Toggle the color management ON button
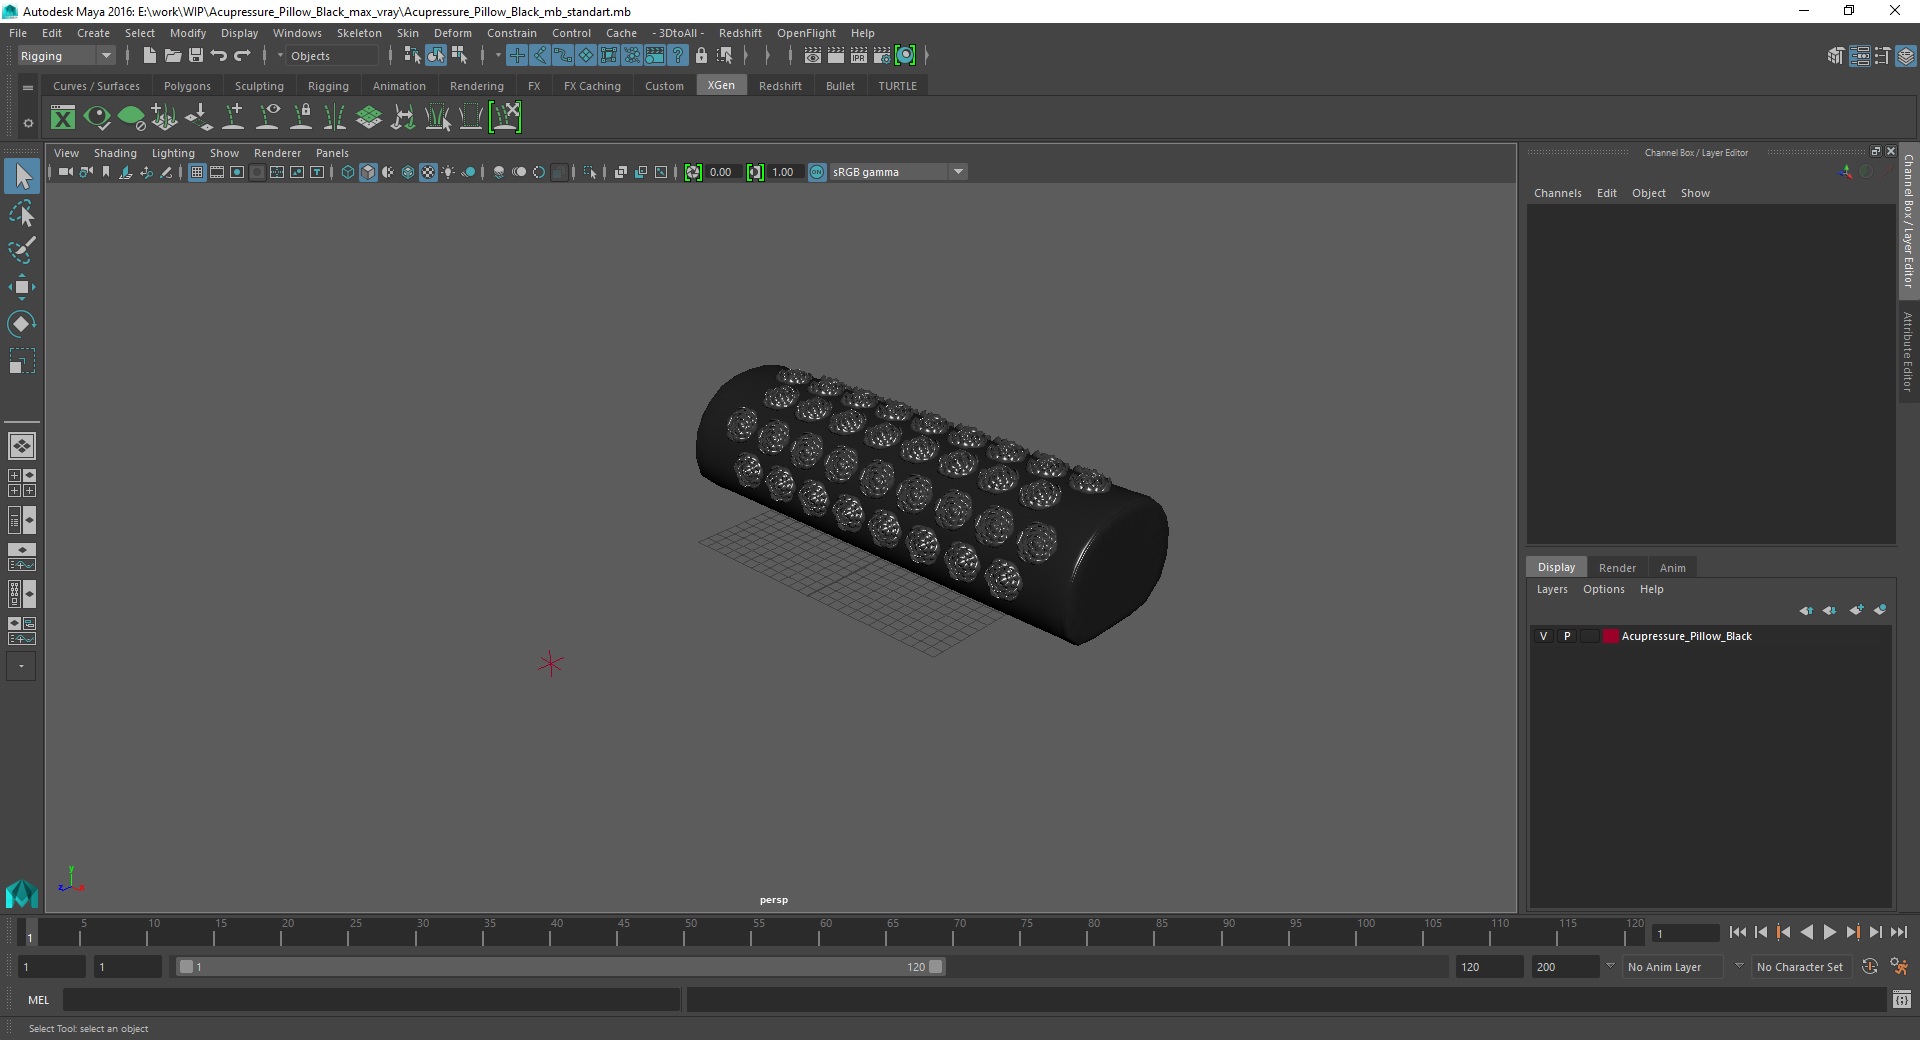Image resolution: width=1920 pixels, height=1040 pixels. (817, 172)
